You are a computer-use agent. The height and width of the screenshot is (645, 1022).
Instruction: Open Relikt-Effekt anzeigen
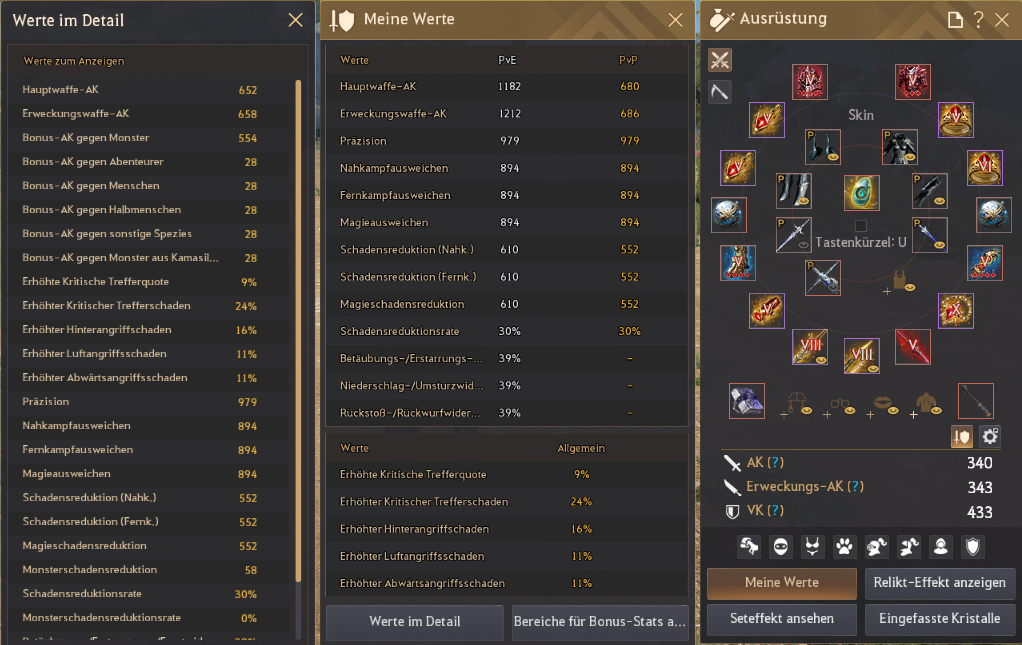939,583
